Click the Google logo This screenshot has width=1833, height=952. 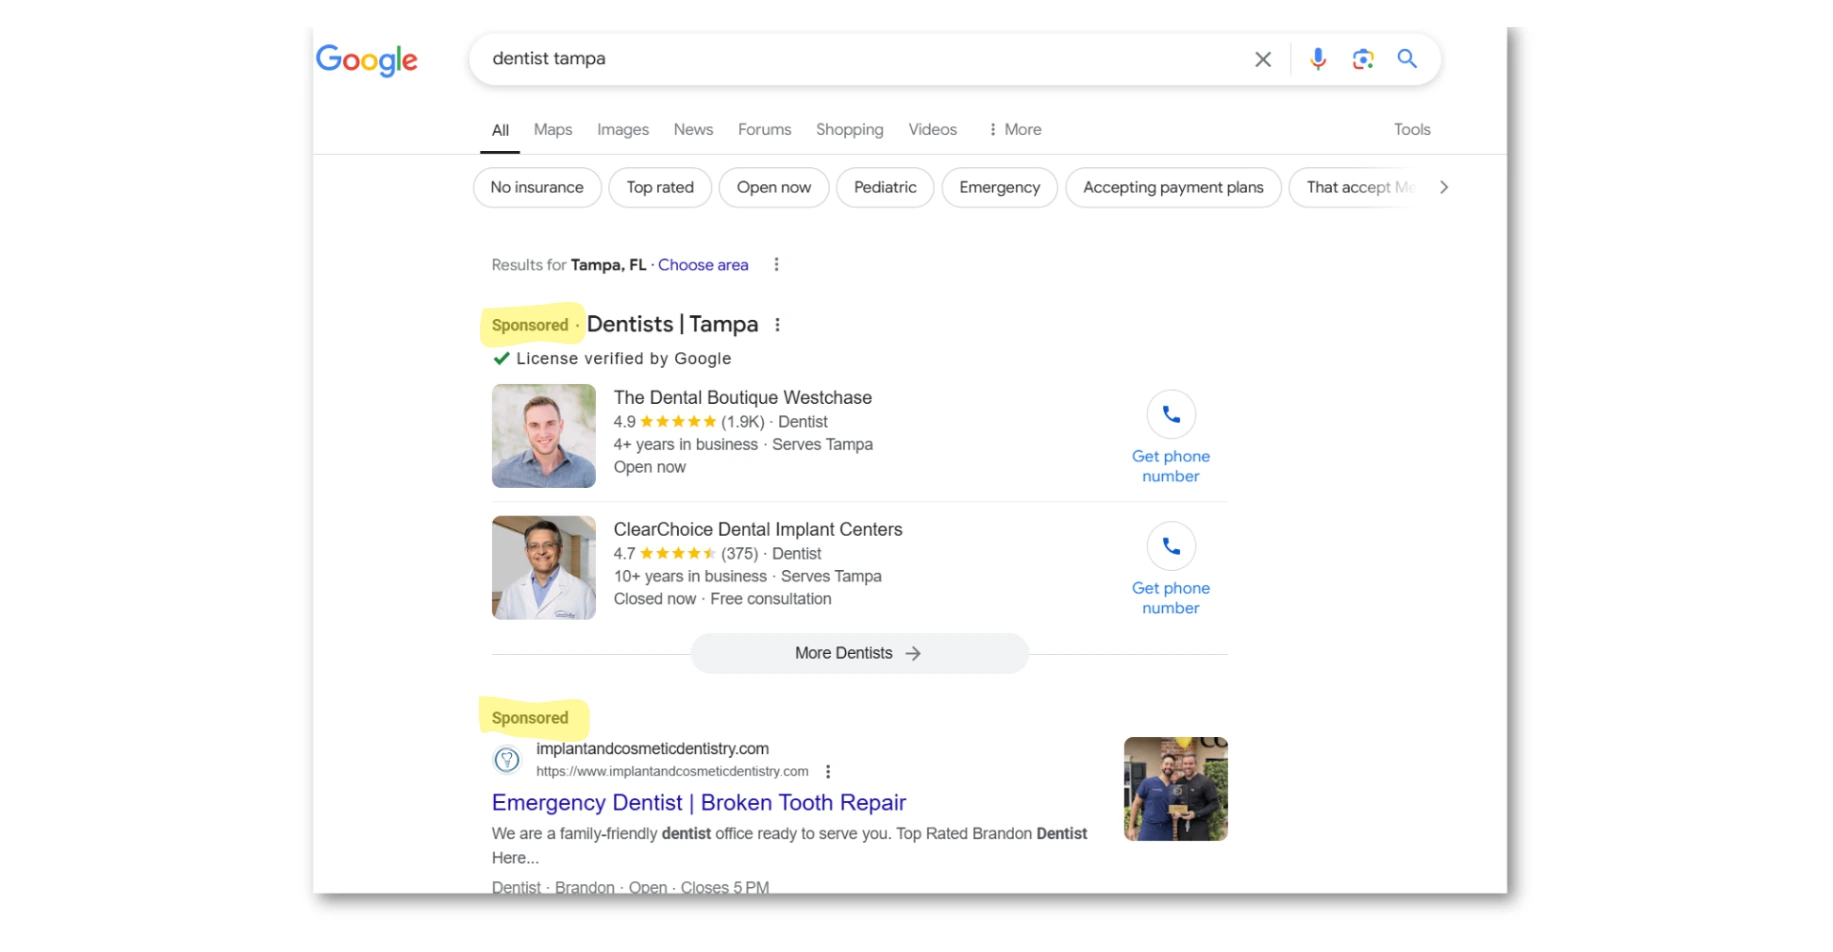point(367,60)
